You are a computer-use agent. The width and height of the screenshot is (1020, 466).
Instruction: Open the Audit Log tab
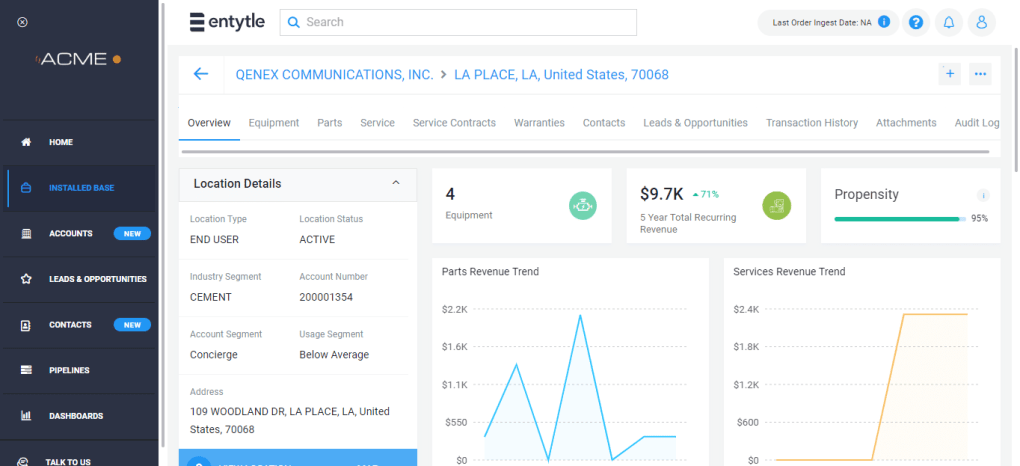[977, 122]
